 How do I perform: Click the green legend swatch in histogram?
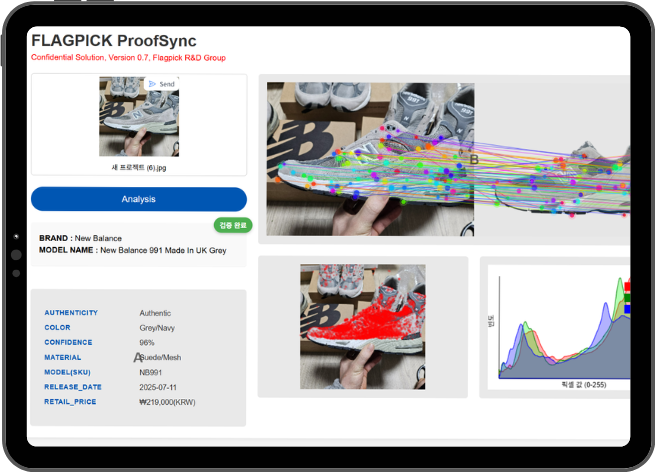pyautogui.click(x=627, y=298)
